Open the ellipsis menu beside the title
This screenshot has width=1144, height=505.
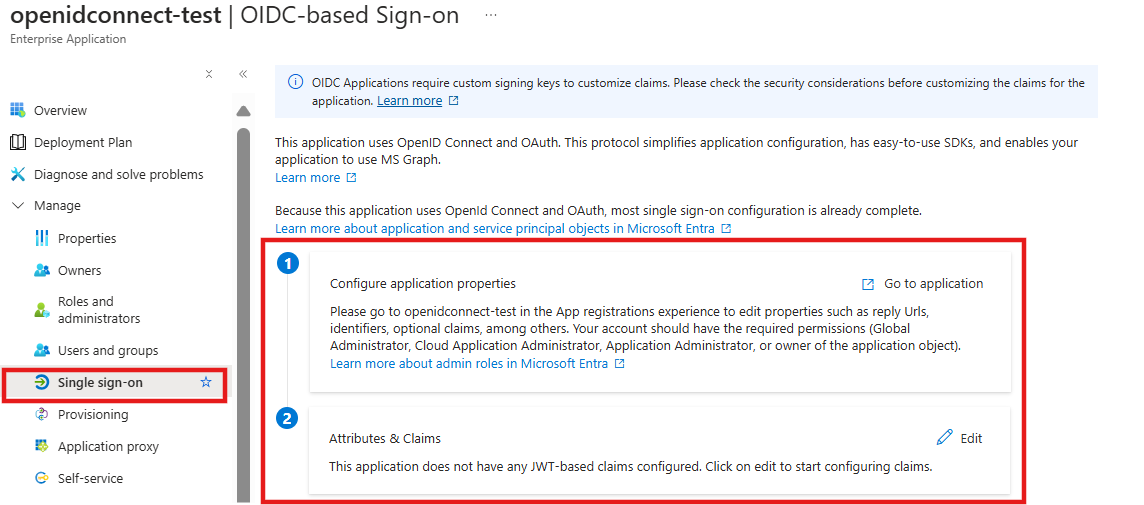coord(490,15)
